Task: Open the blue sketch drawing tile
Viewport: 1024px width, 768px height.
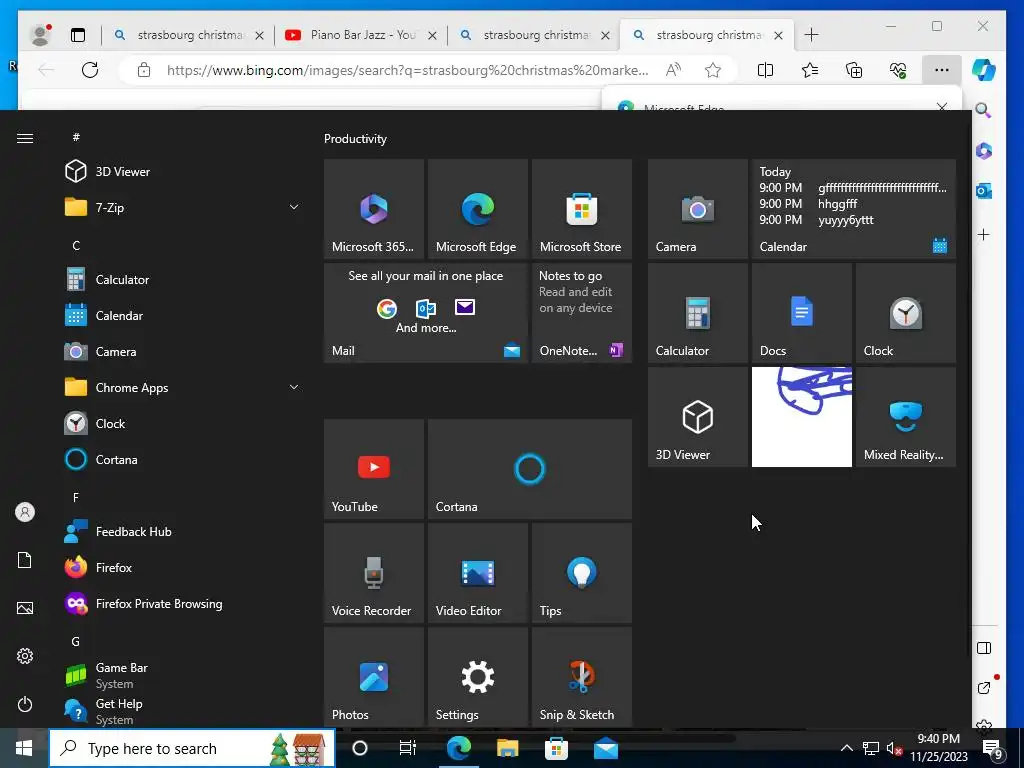Action: click(801, 417)
